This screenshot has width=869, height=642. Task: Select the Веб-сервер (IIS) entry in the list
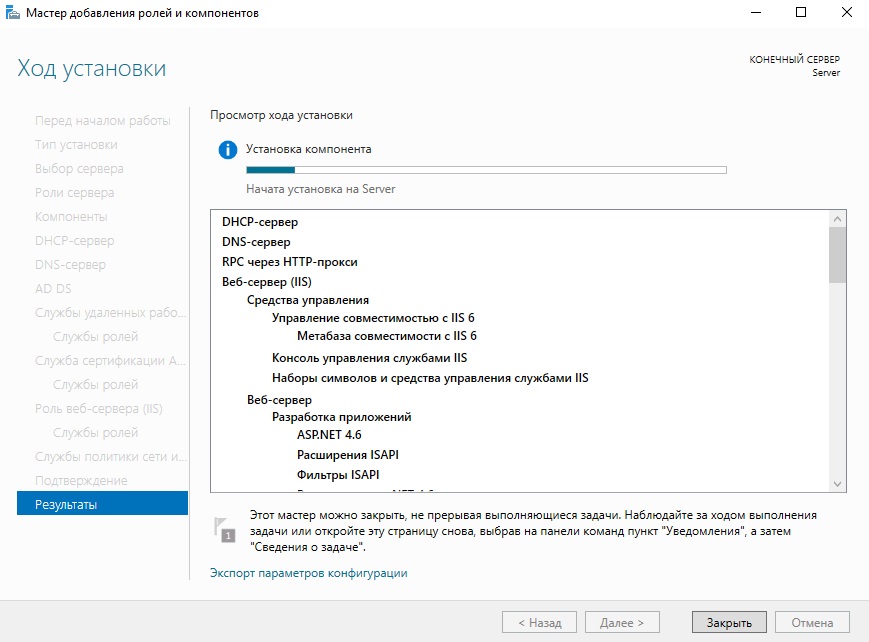[267, 282]
